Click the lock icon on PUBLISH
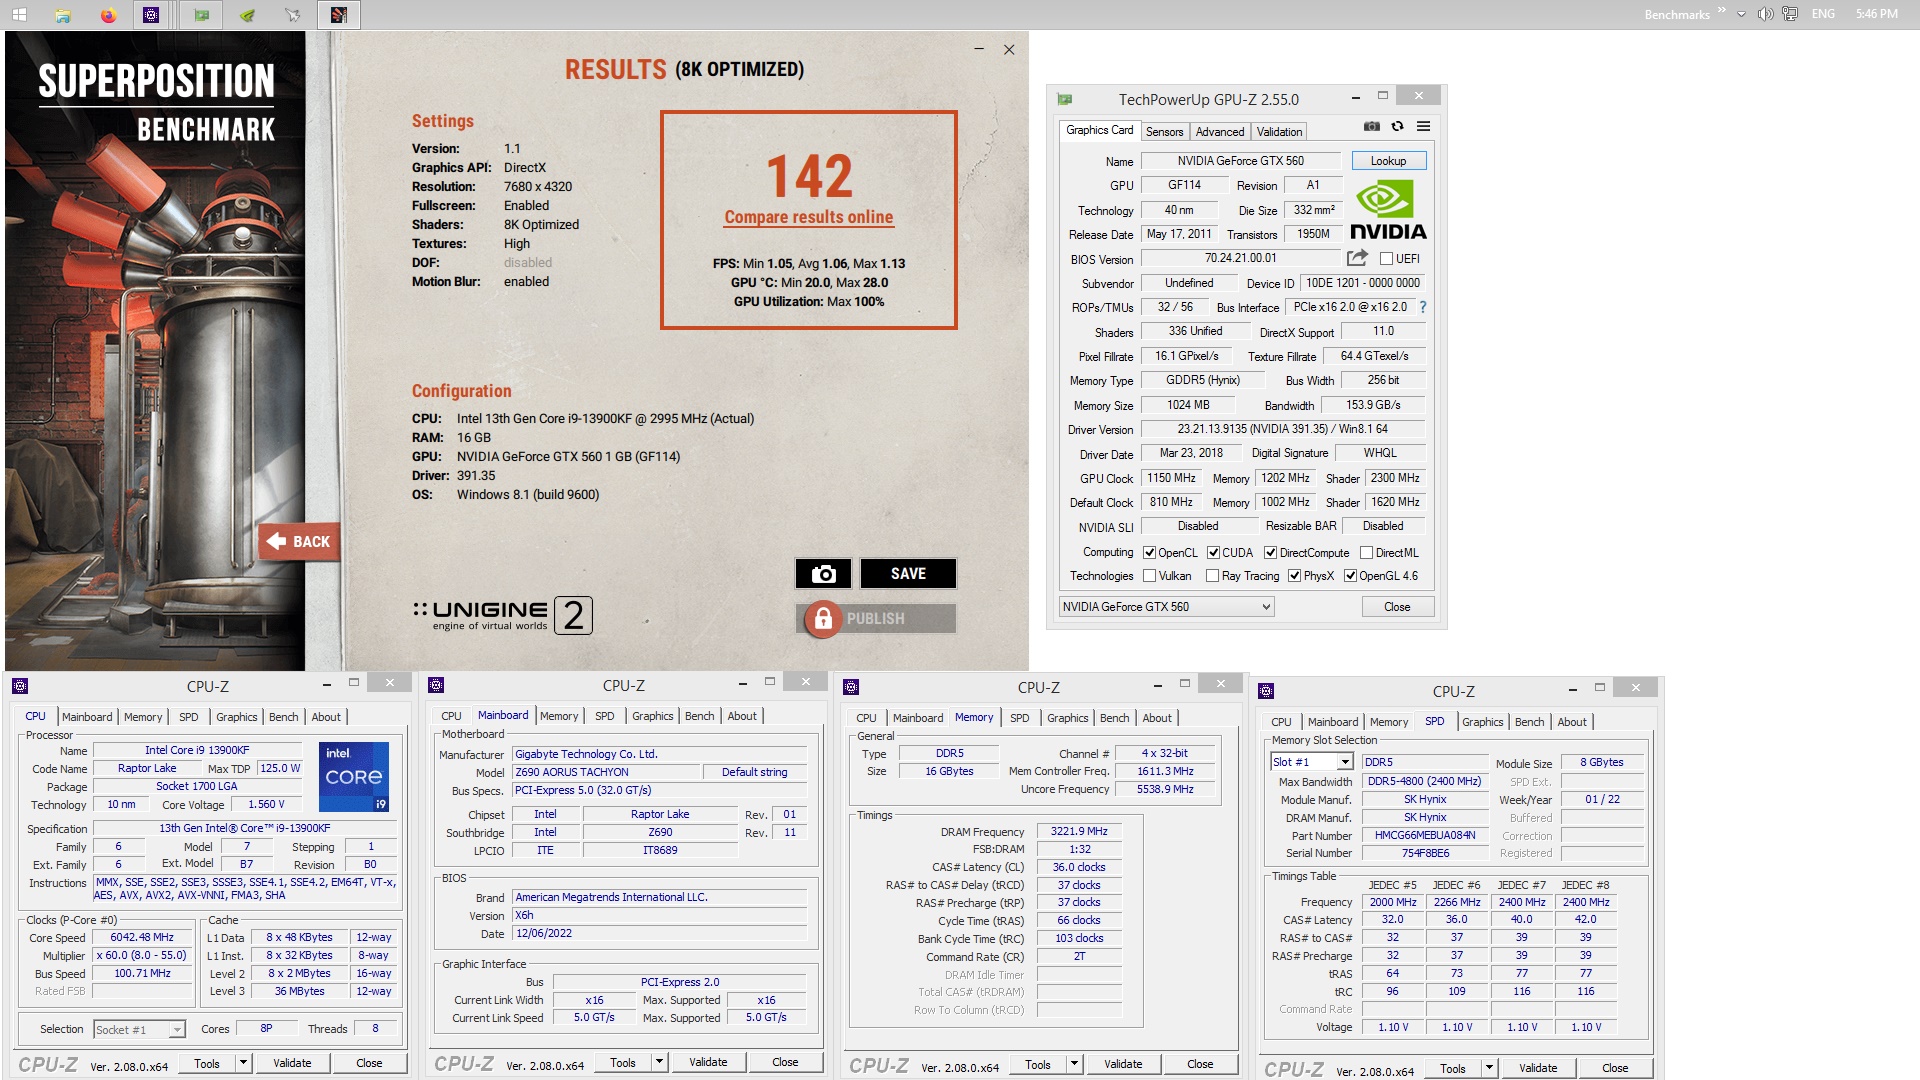The image size is (1920, 1080). 823,619
